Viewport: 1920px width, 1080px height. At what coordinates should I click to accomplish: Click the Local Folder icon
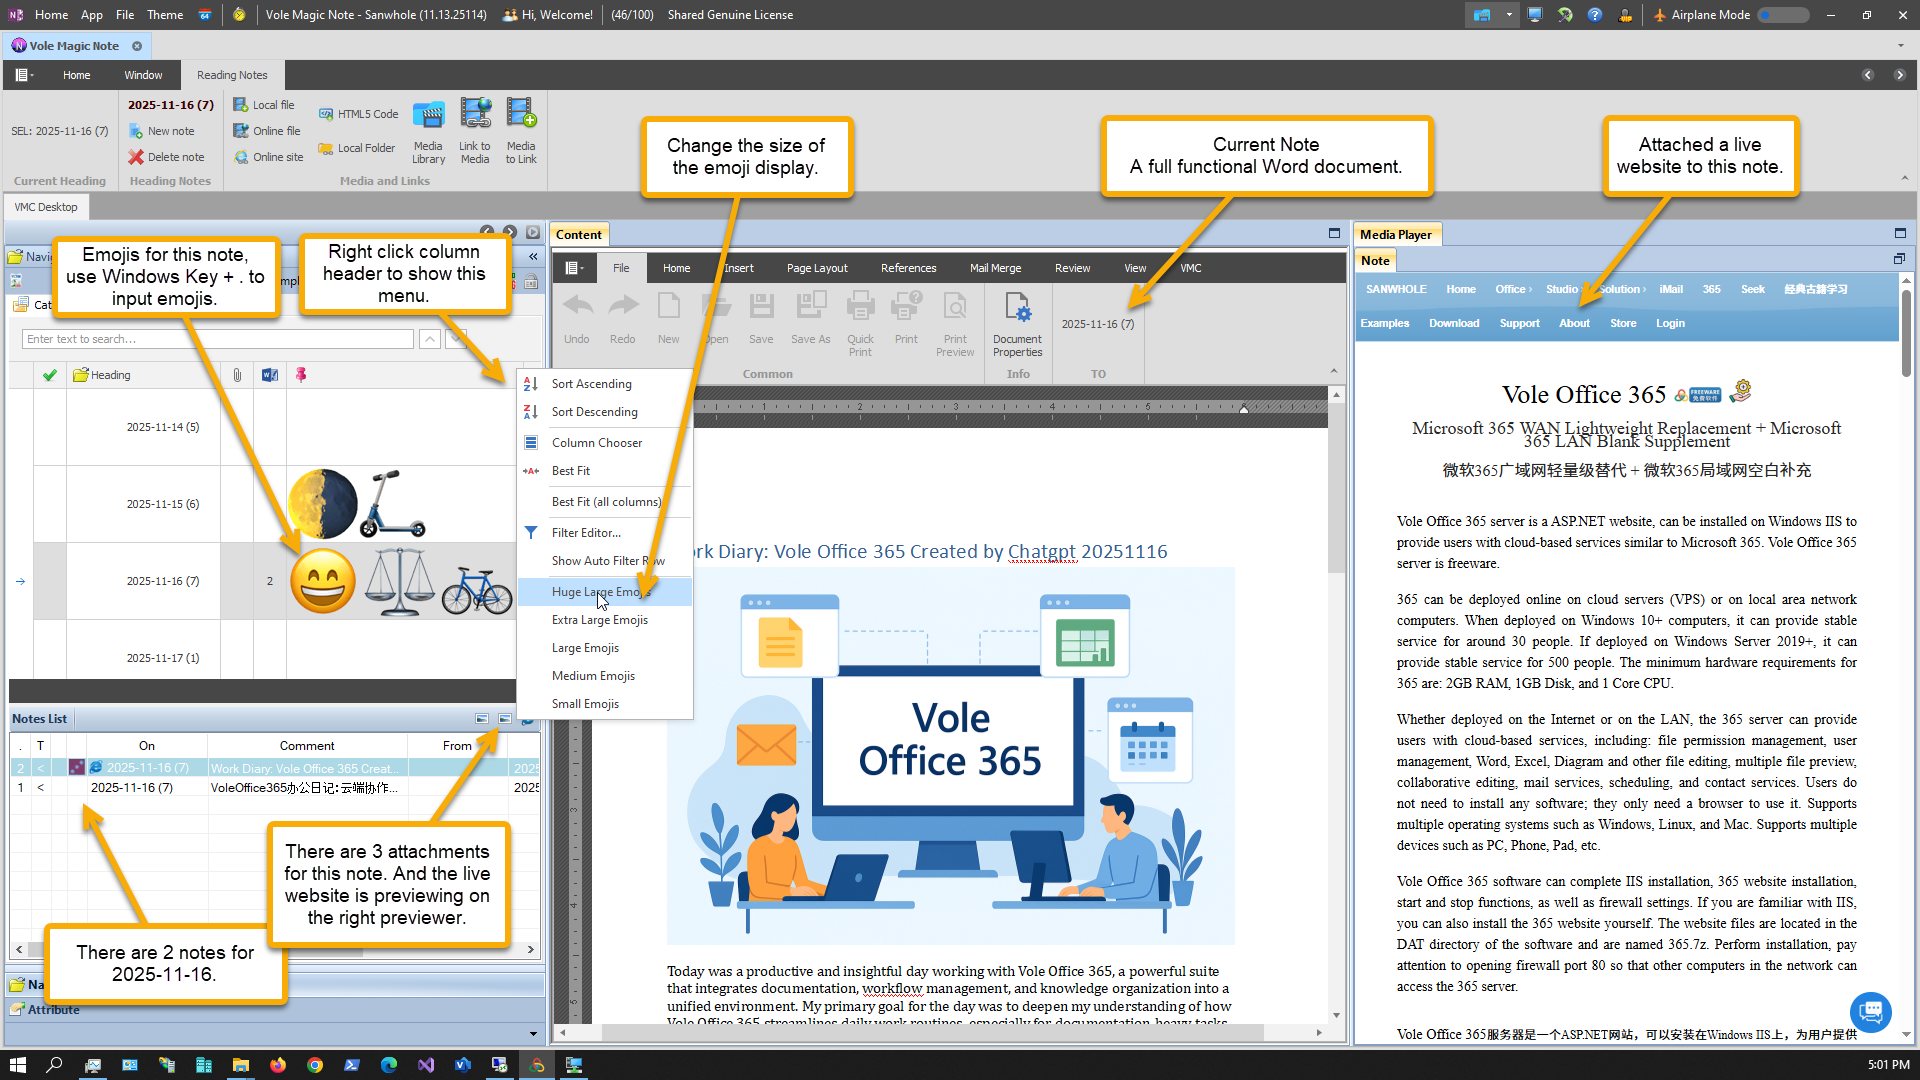coord(326,148)
